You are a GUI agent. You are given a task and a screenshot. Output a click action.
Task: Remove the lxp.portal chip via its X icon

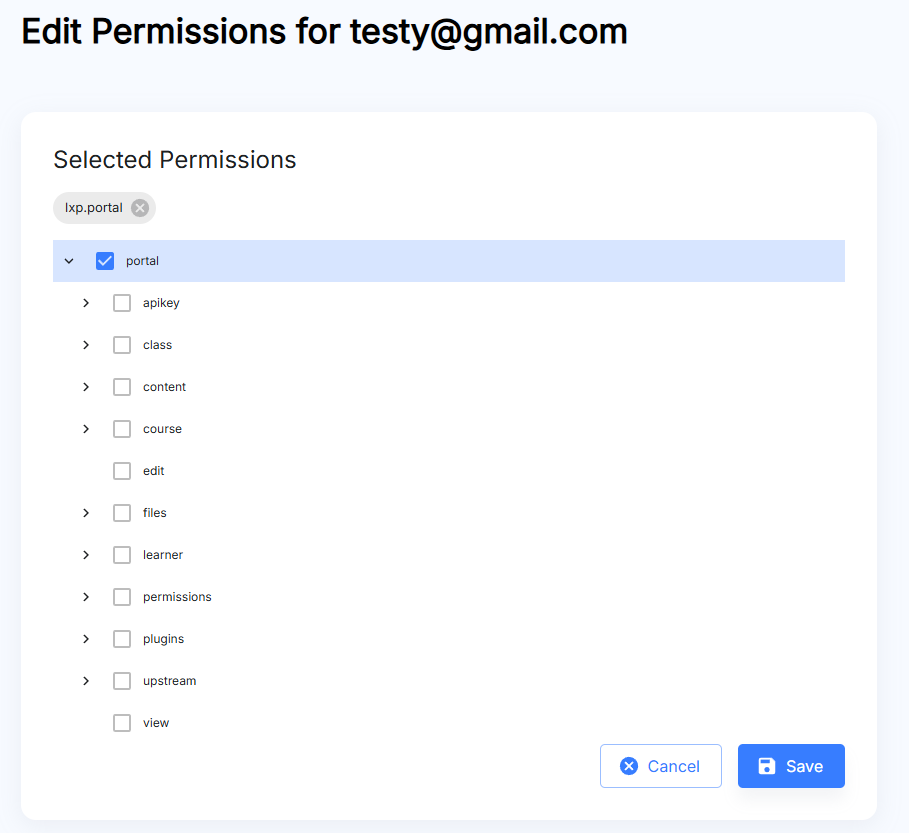[140, 208]
